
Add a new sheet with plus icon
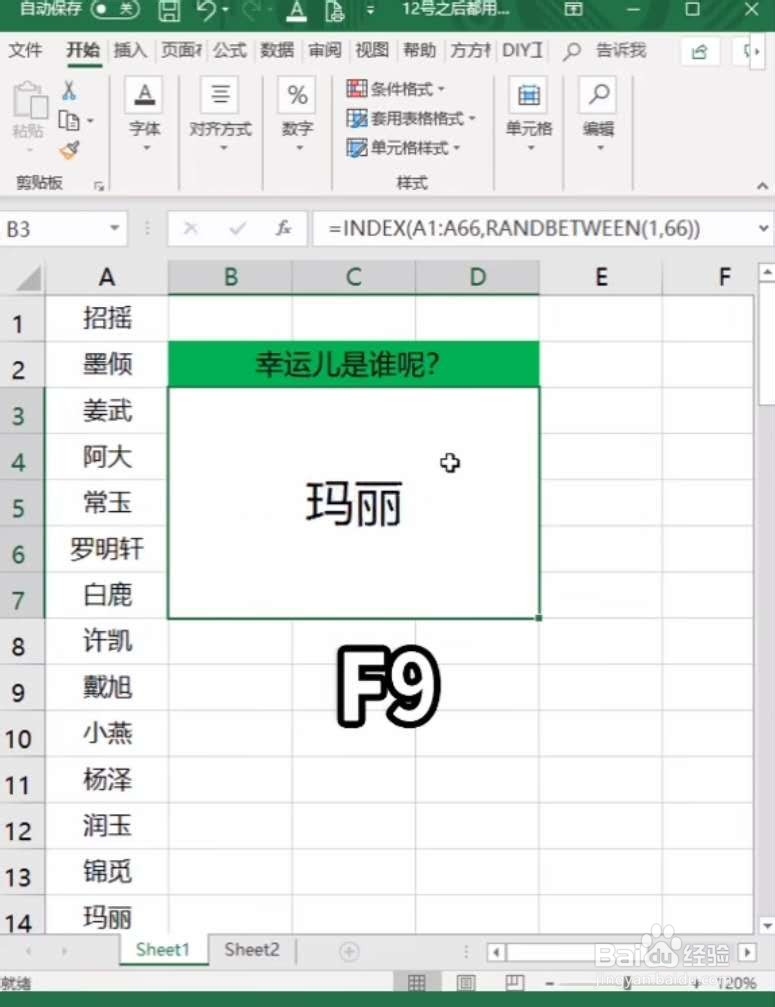click(349, 952)
